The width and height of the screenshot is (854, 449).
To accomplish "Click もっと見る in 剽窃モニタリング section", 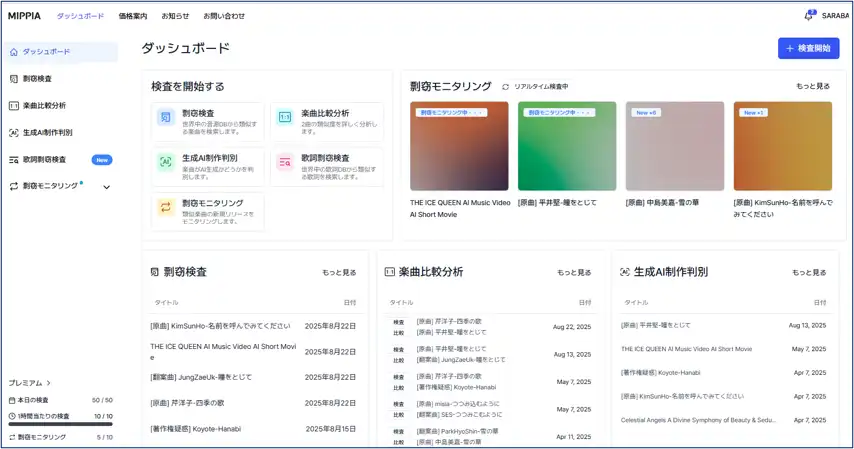I will (x=813, y=86).
